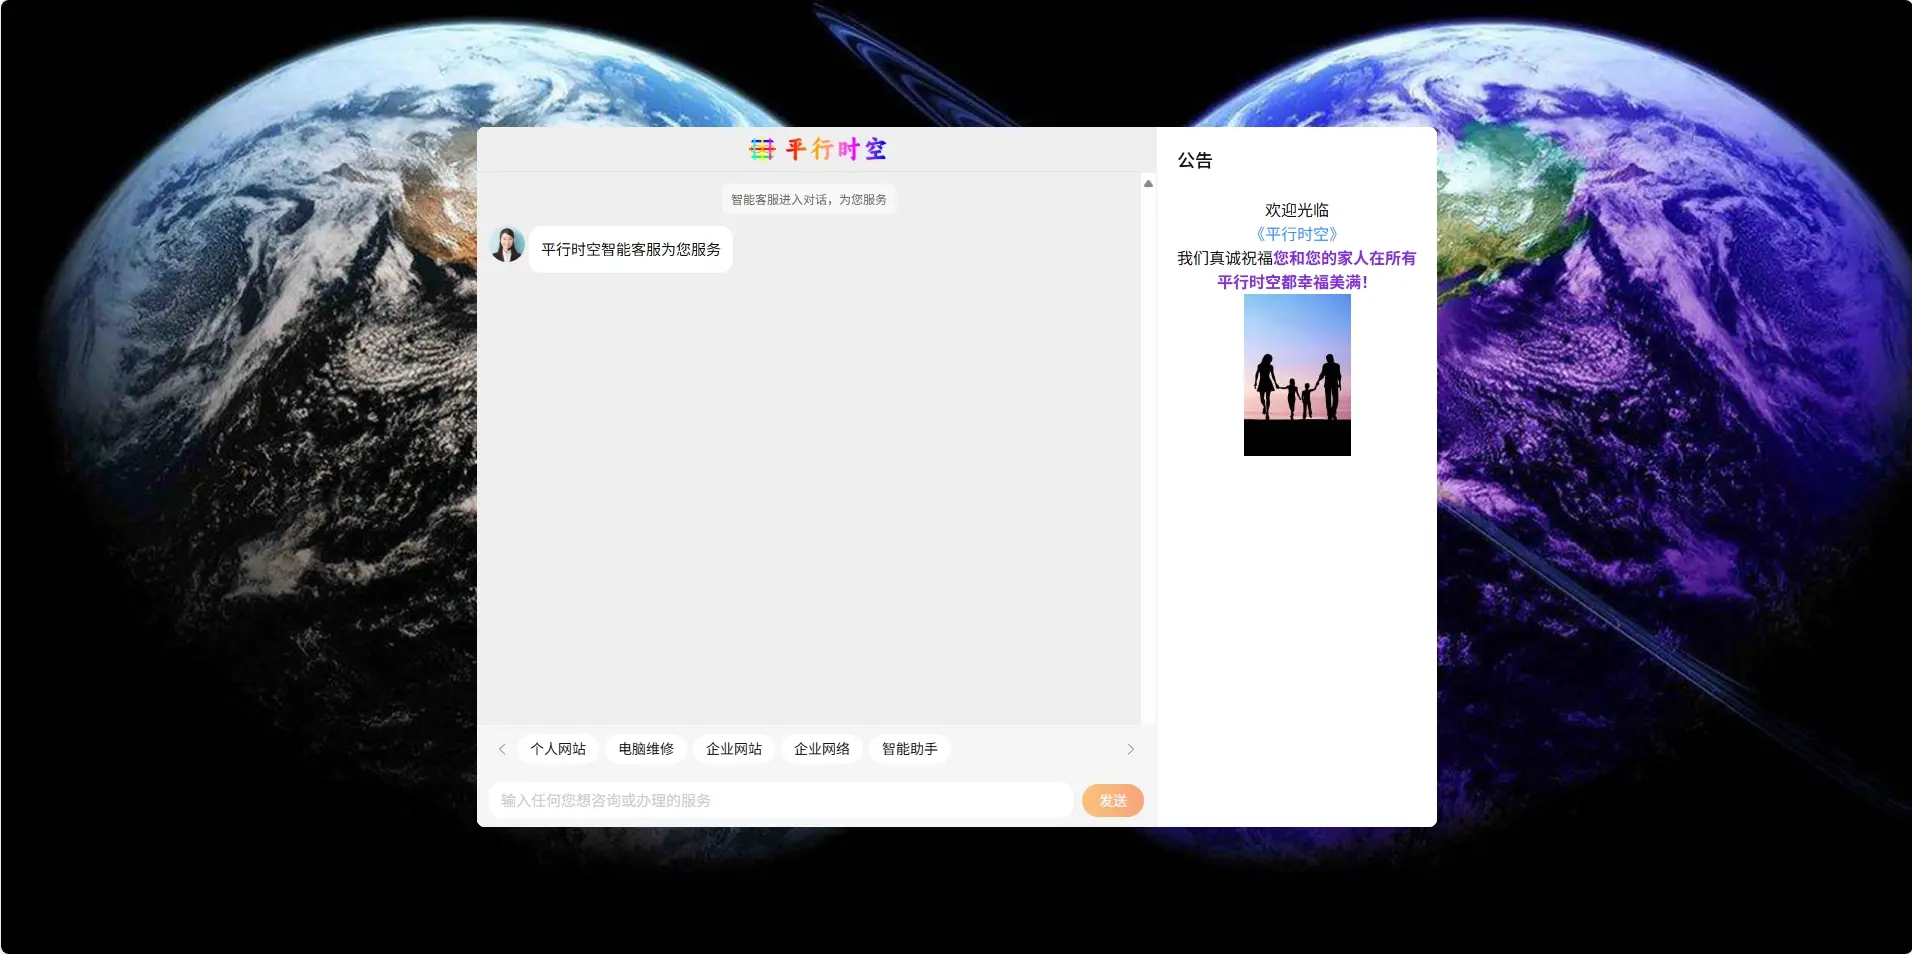Select the 个人网站 quick reply chip
Screen dimensions: 1912x954
click(x=557, y=748)
